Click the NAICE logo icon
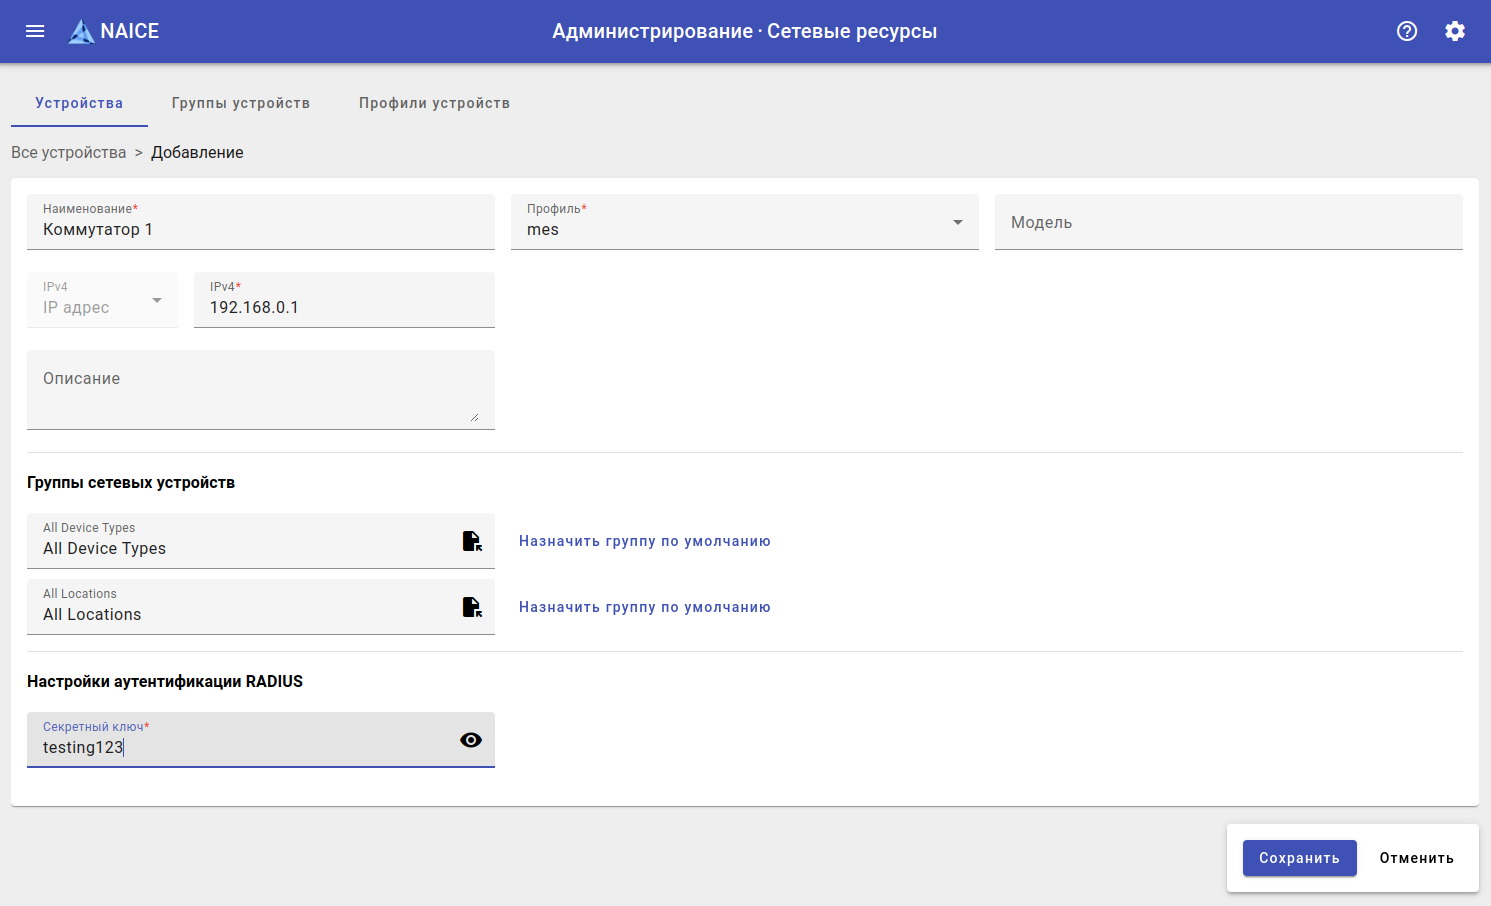Screen dimensions: 1491x906 [81, 32]
